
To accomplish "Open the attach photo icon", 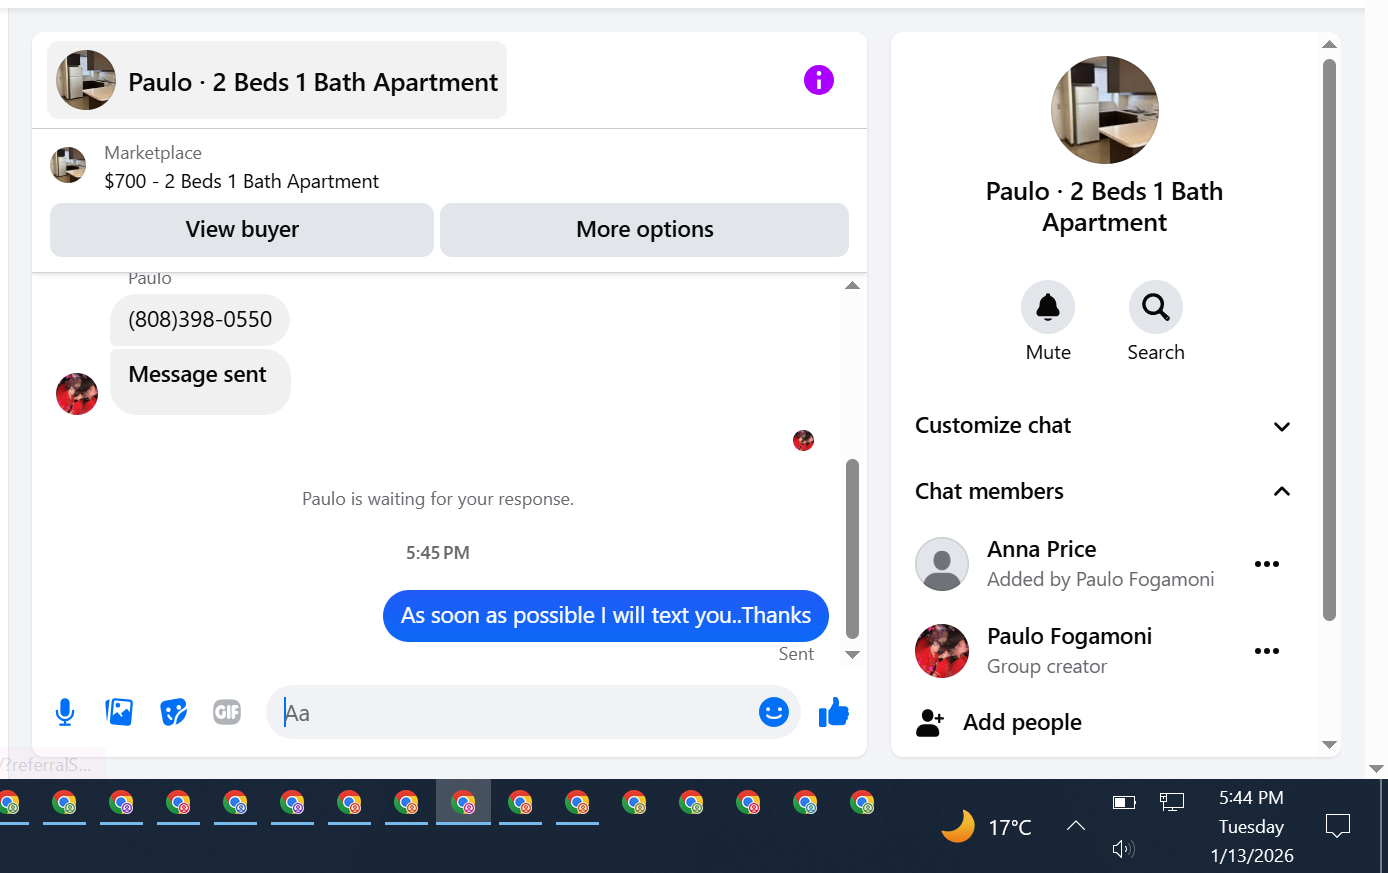I will coord(119,712).
